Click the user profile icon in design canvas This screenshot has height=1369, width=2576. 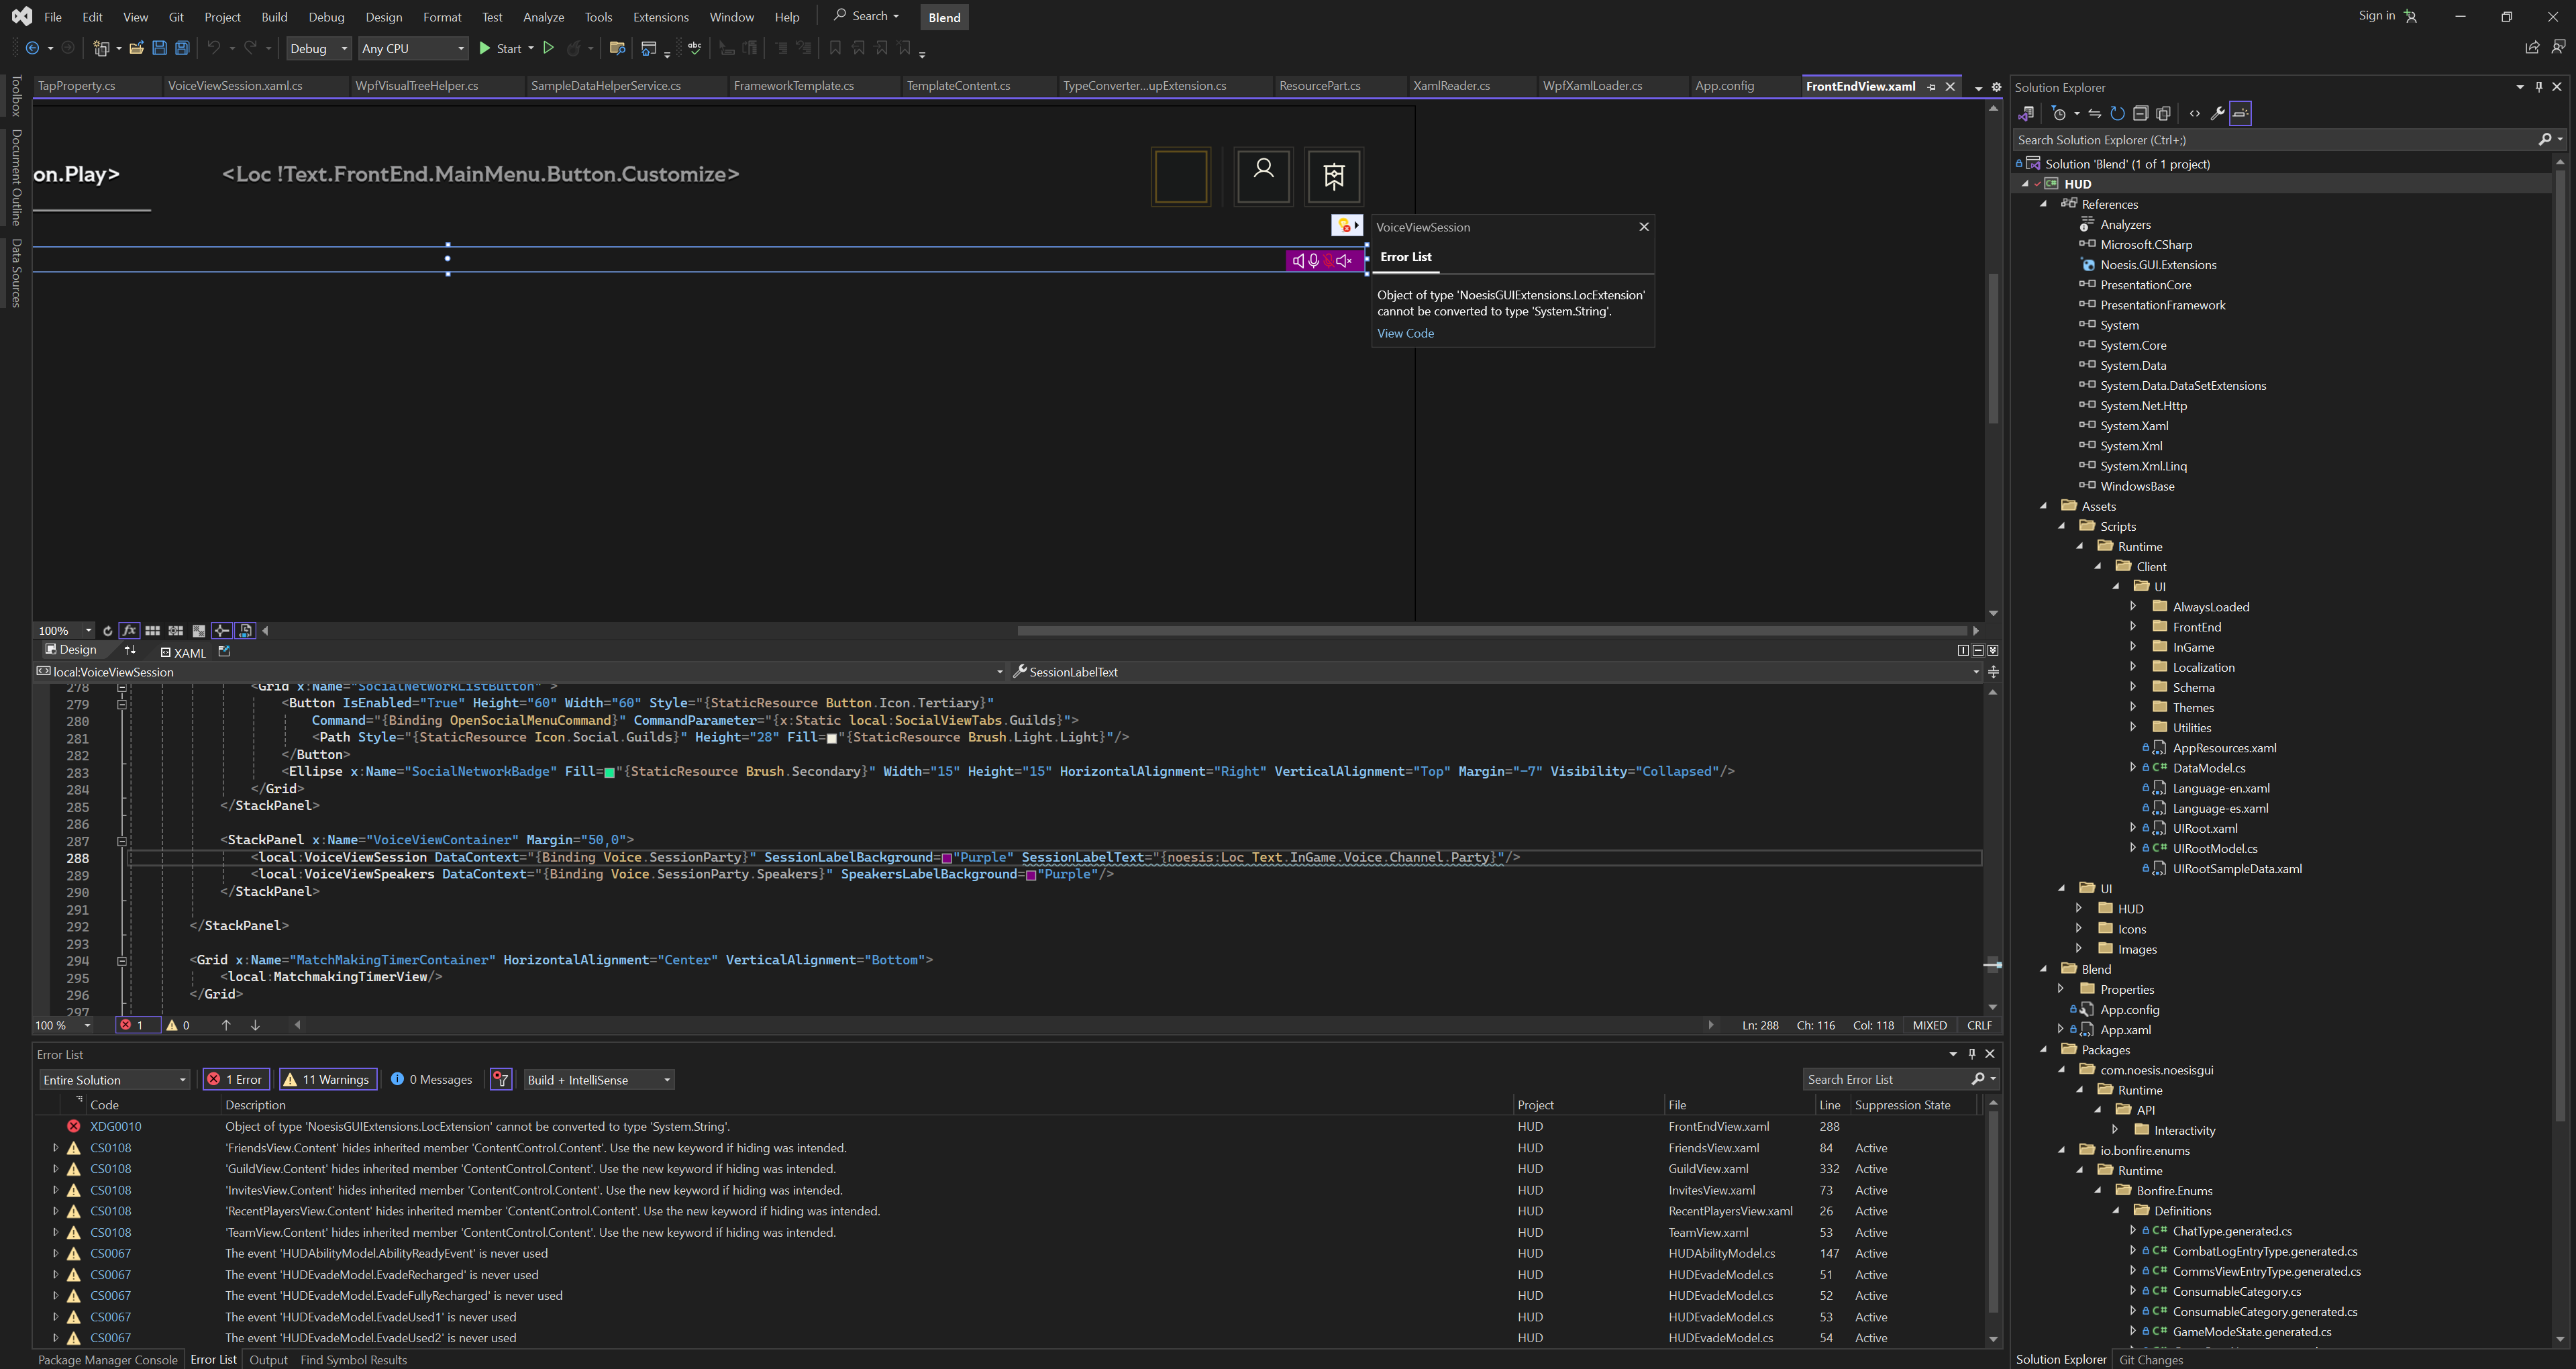click(1263, 176)
